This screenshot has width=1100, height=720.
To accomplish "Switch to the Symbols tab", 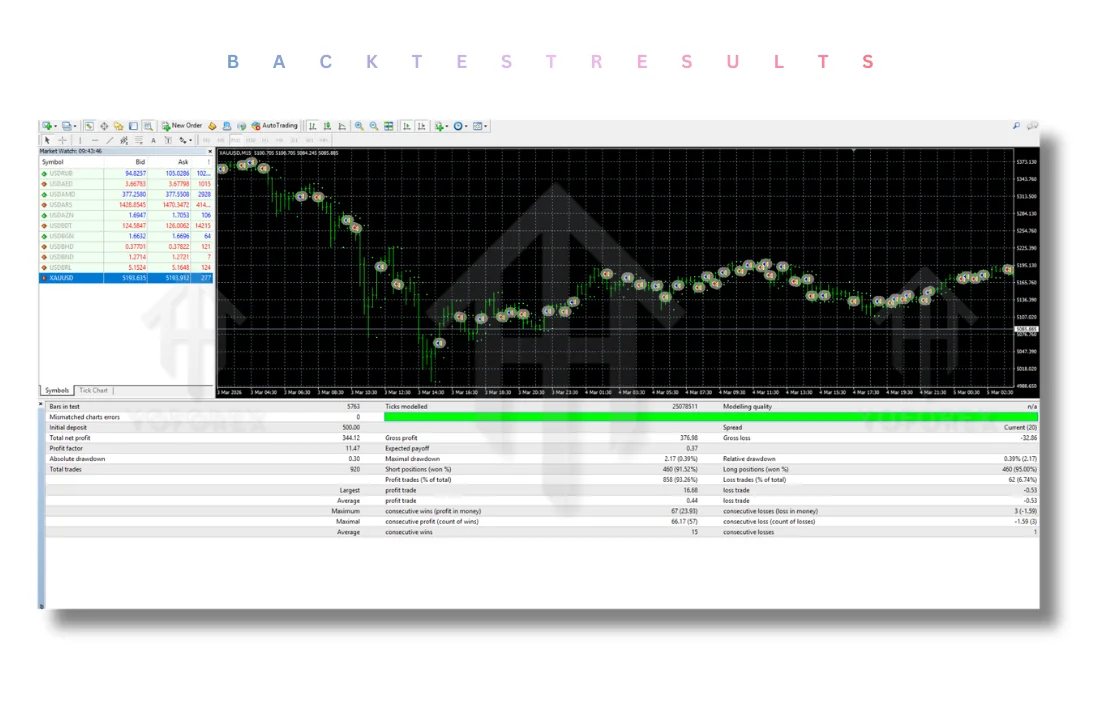I will 57,390.
